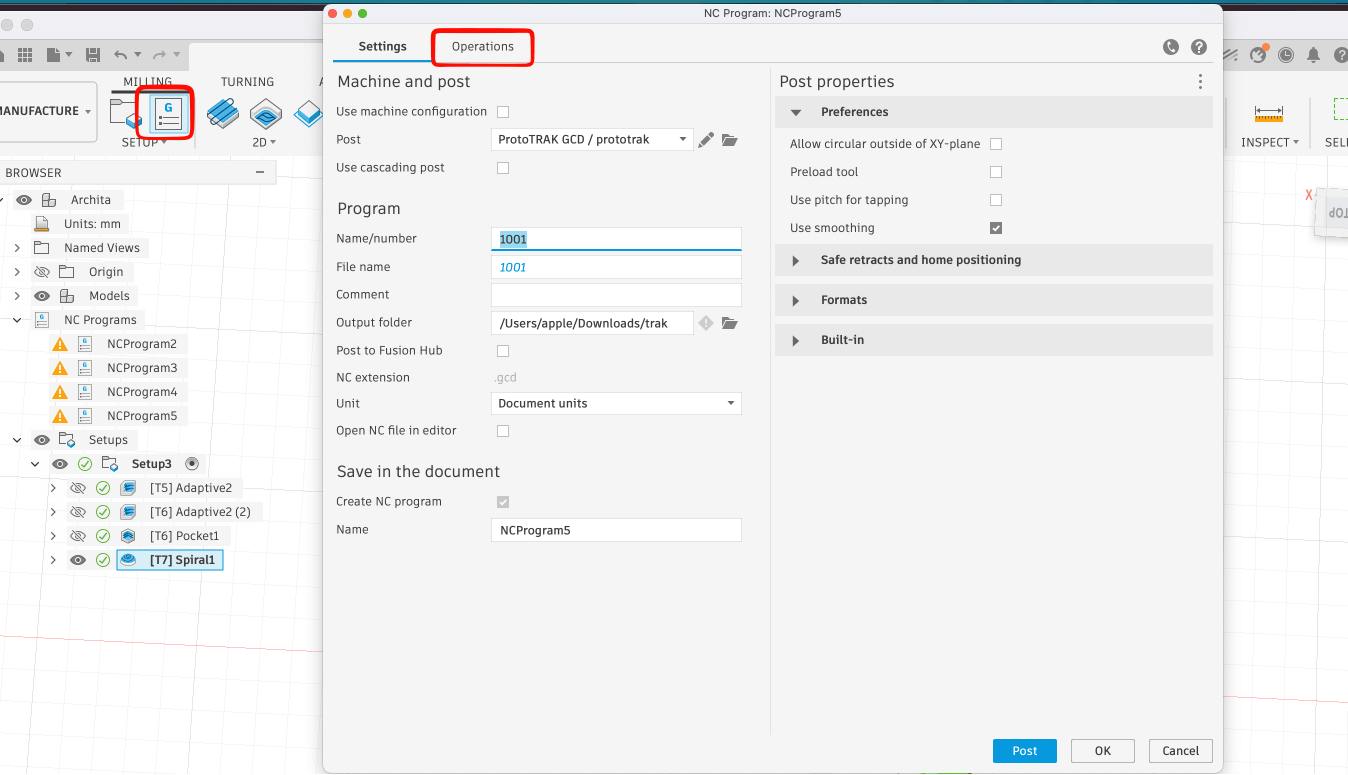This screenshot has width=1348, height=775.
Task: Collapse the Browser panel with minus button
Action: tap(260, 173)
